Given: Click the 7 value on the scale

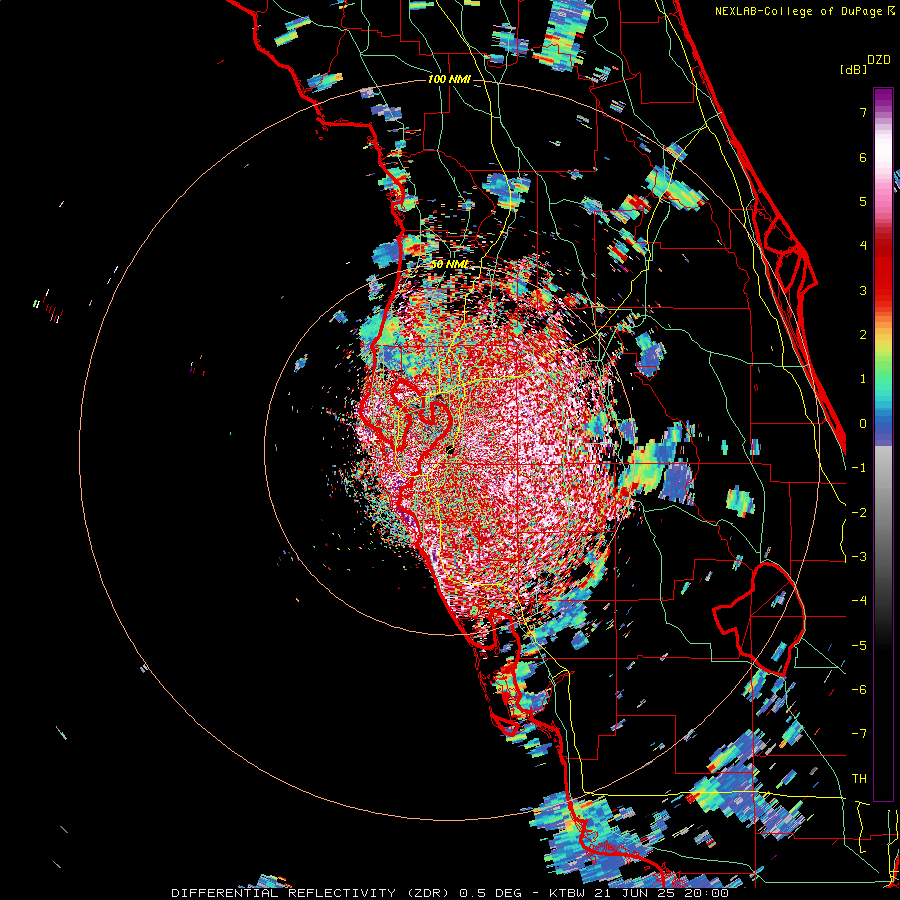Looking at the screenshot, I should pyautogui.click(x=863, y=112).
